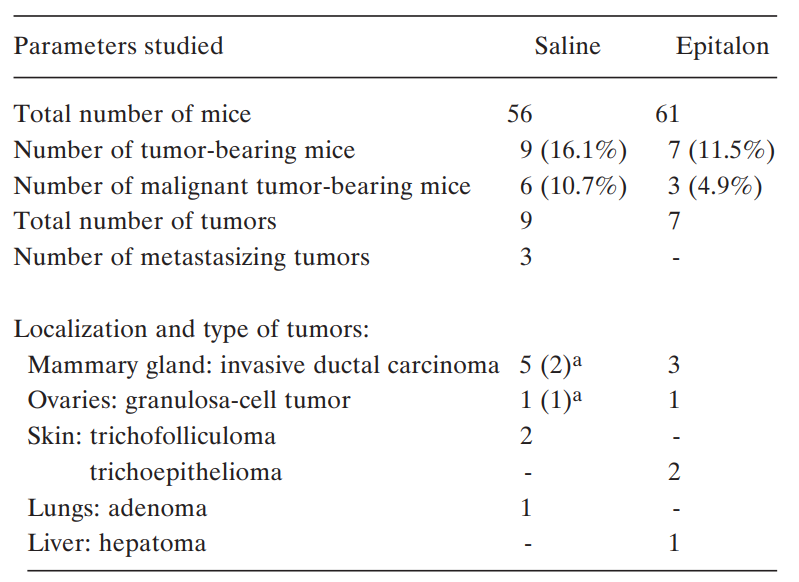Select 'Mammary gland: invasive ductal carcinoma' text
This screenshot has width=799, height=582.
[x=263, y=365]
